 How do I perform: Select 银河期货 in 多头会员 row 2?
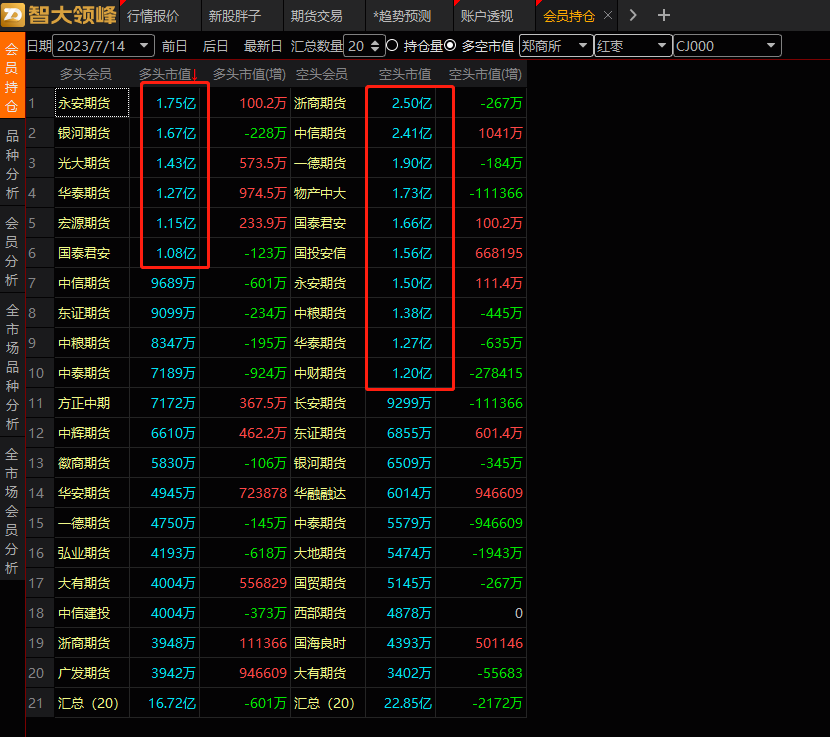92,133
